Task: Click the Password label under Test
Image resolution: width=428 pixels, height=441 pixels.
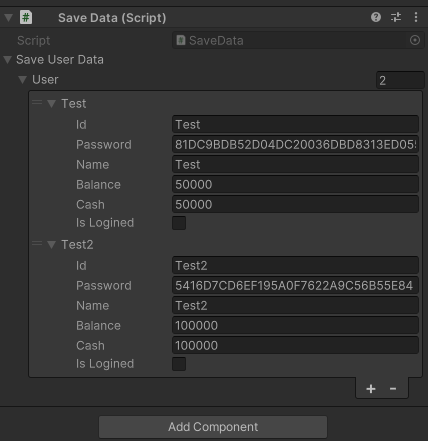Action: pyautogui.click(x=104, y=144)
